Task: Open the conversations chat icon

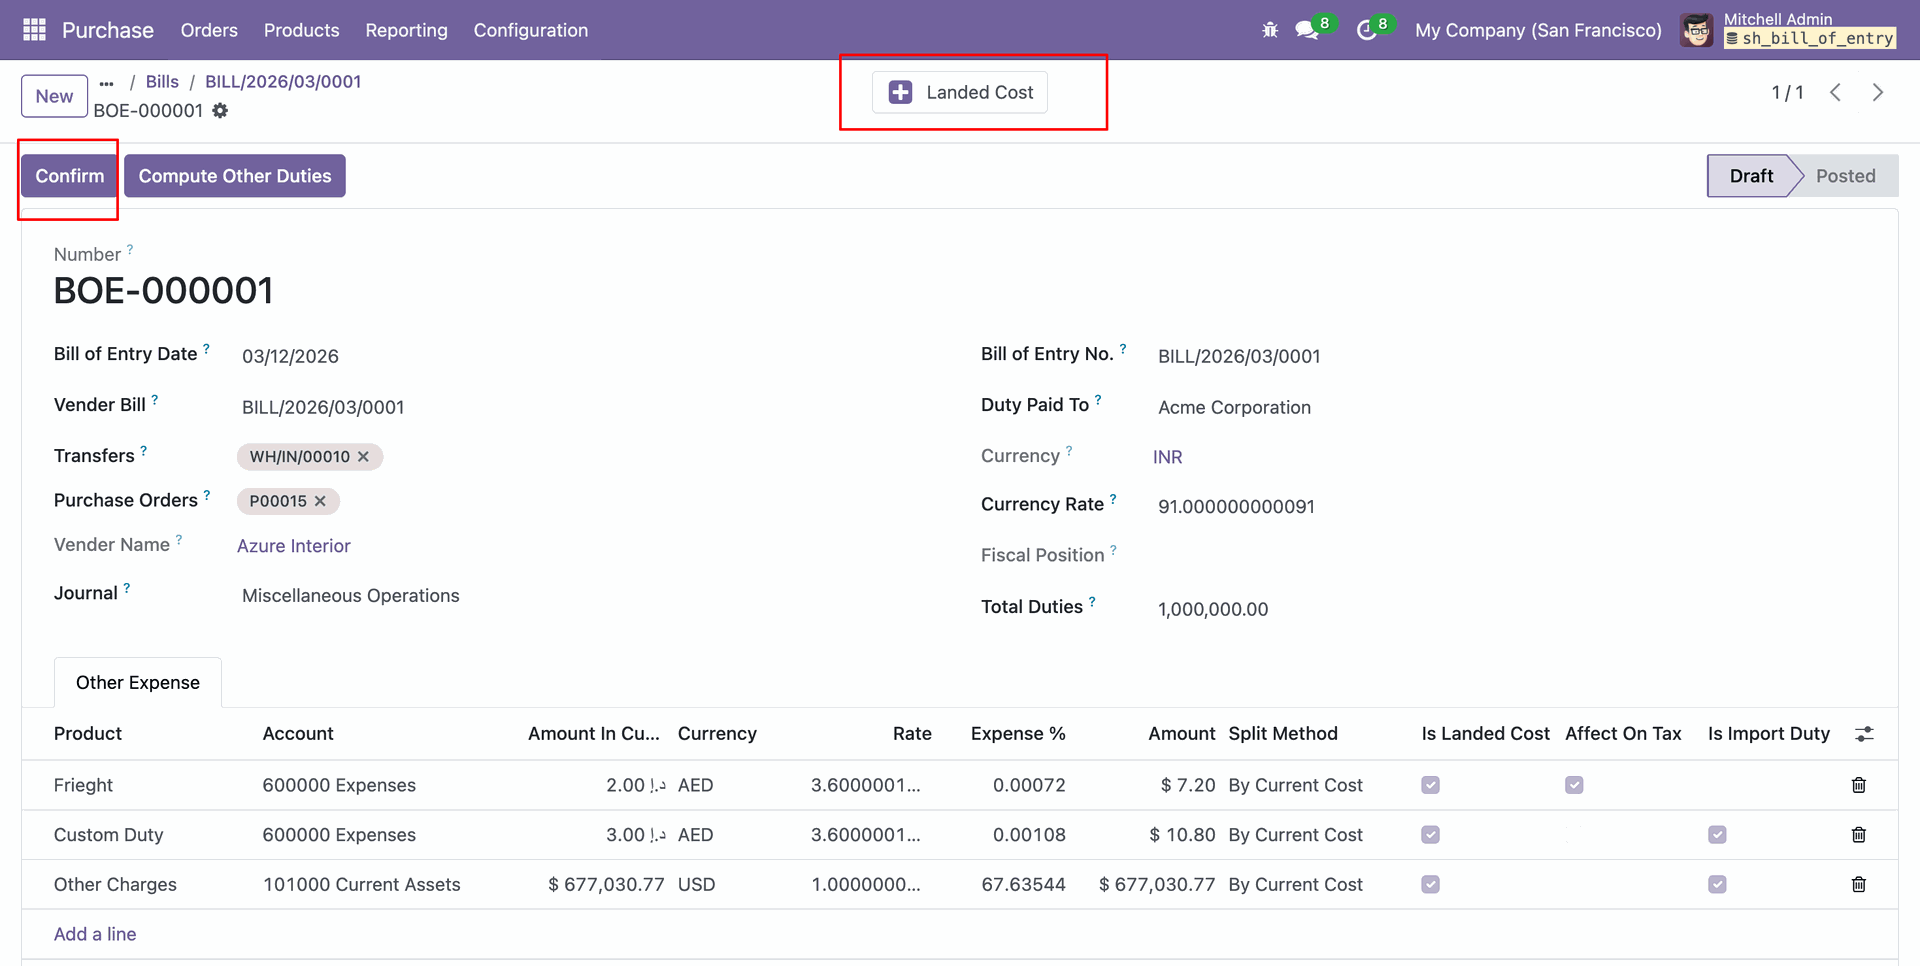Action: tap(1306, 30)
